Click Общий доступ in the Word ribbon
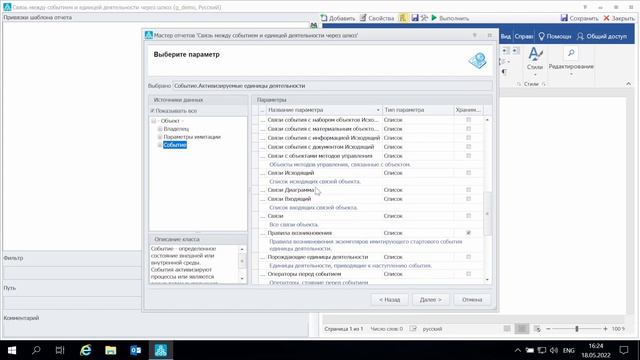 pos(602,36)
